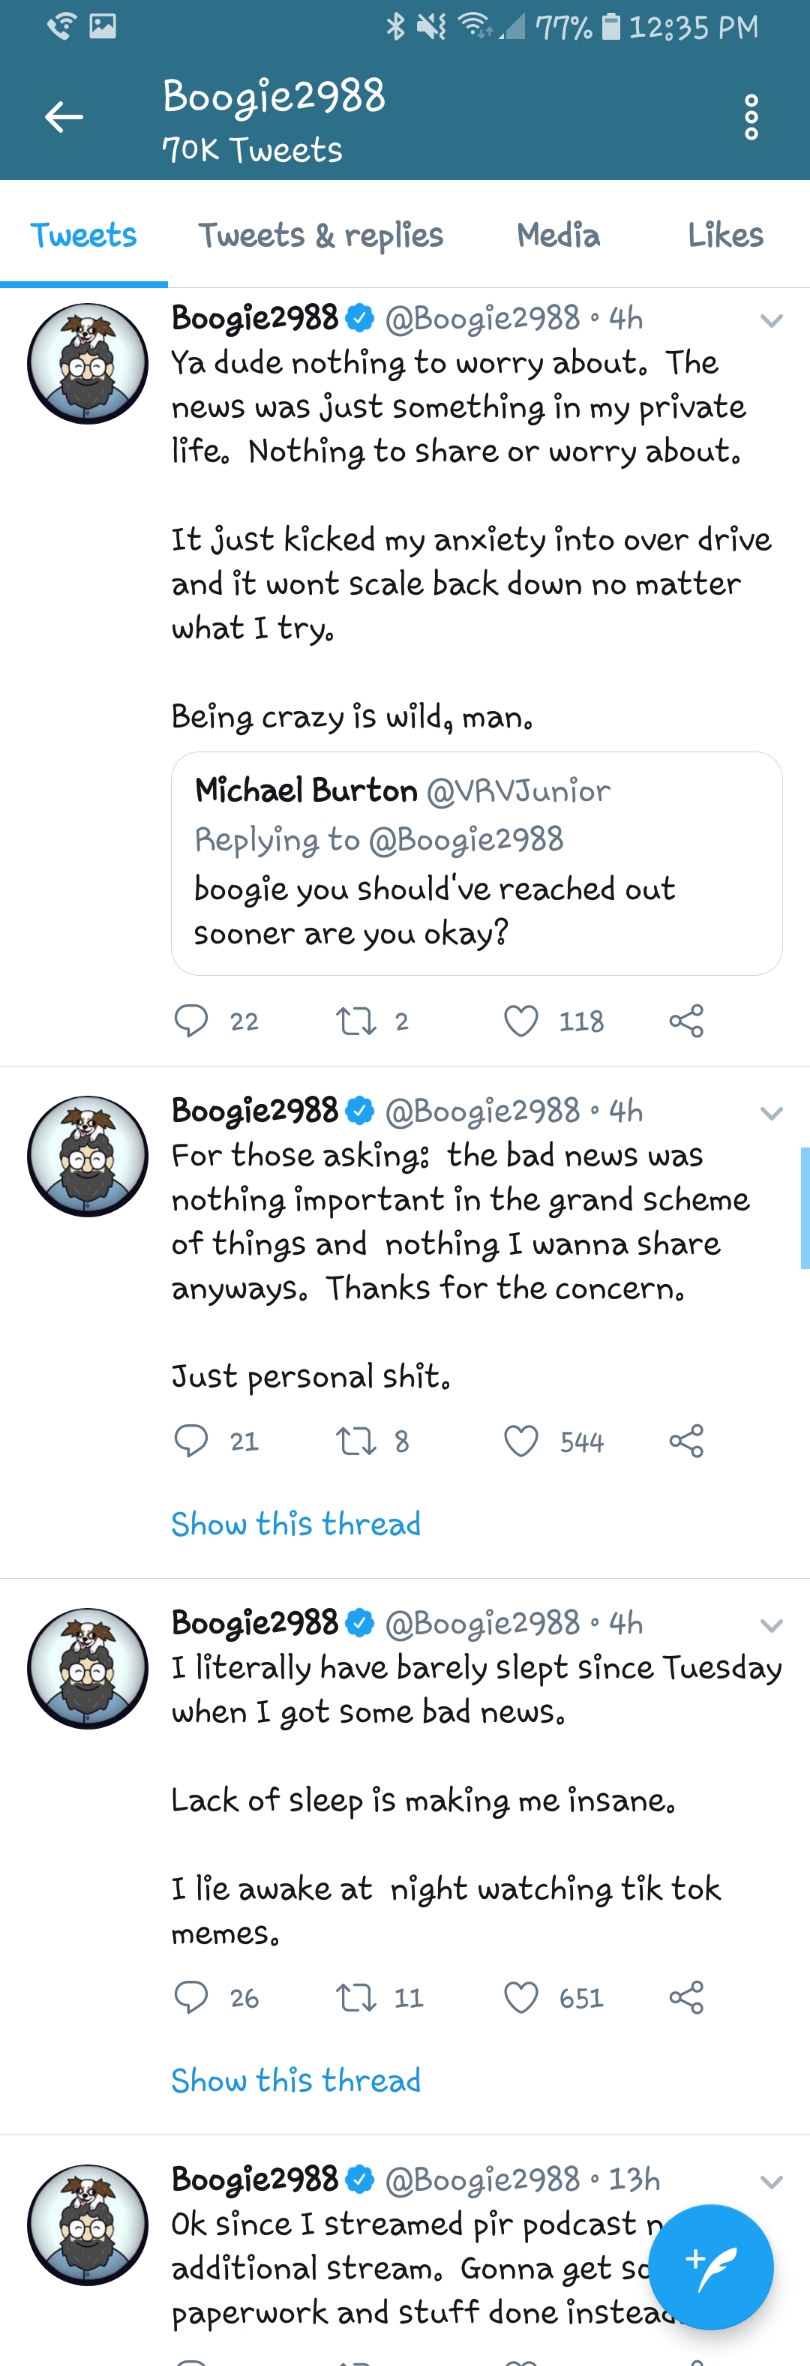The image size is (810, 2366).
Task: Open 'Show this thread' under tik tok tweet
Action: [296, 2080]
